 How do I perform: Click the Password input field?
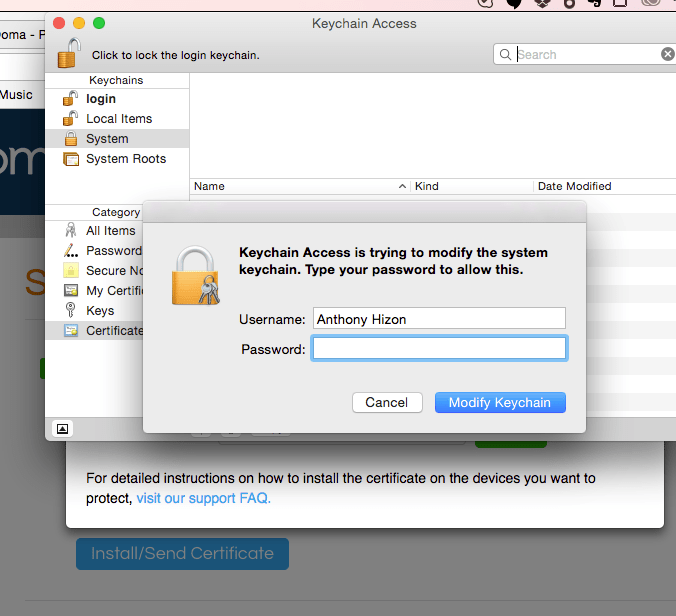439,348
